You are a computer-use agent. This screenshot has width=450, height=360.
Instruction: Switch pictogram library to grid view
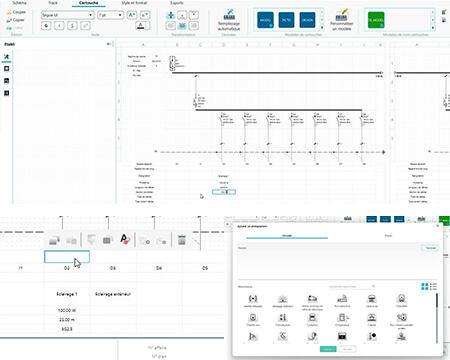[x=425, y=287]
